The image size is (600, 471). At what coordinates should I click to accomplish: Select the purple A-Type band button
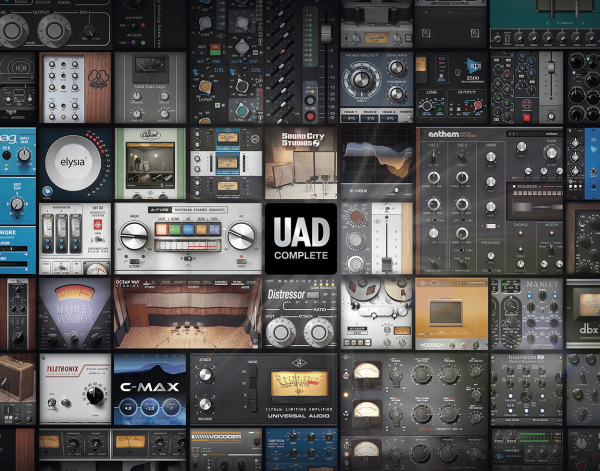pyautogui.click(x=215, y=229)
